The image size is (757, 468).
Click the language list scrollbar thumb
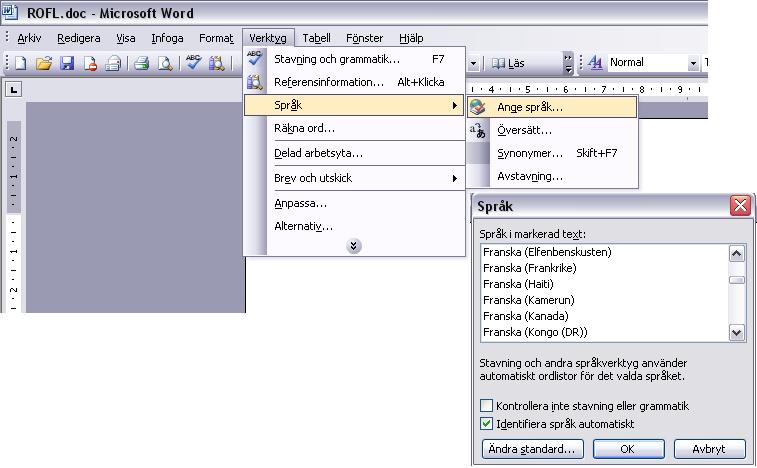tap(736, 280)
